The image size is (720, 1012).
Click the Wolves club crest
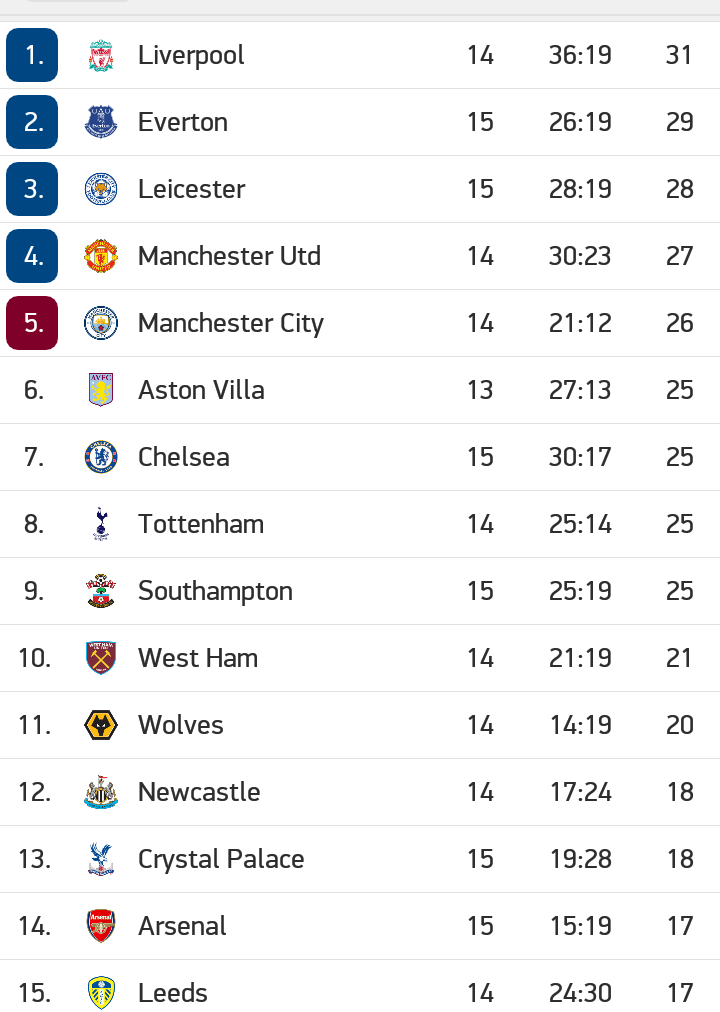pyautogui.click(x=101, y=725)
